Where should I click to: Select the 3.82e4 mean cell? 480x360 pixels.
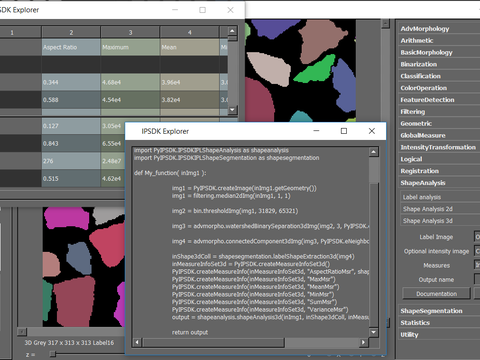pyautogui.click(x=189, y=100)
